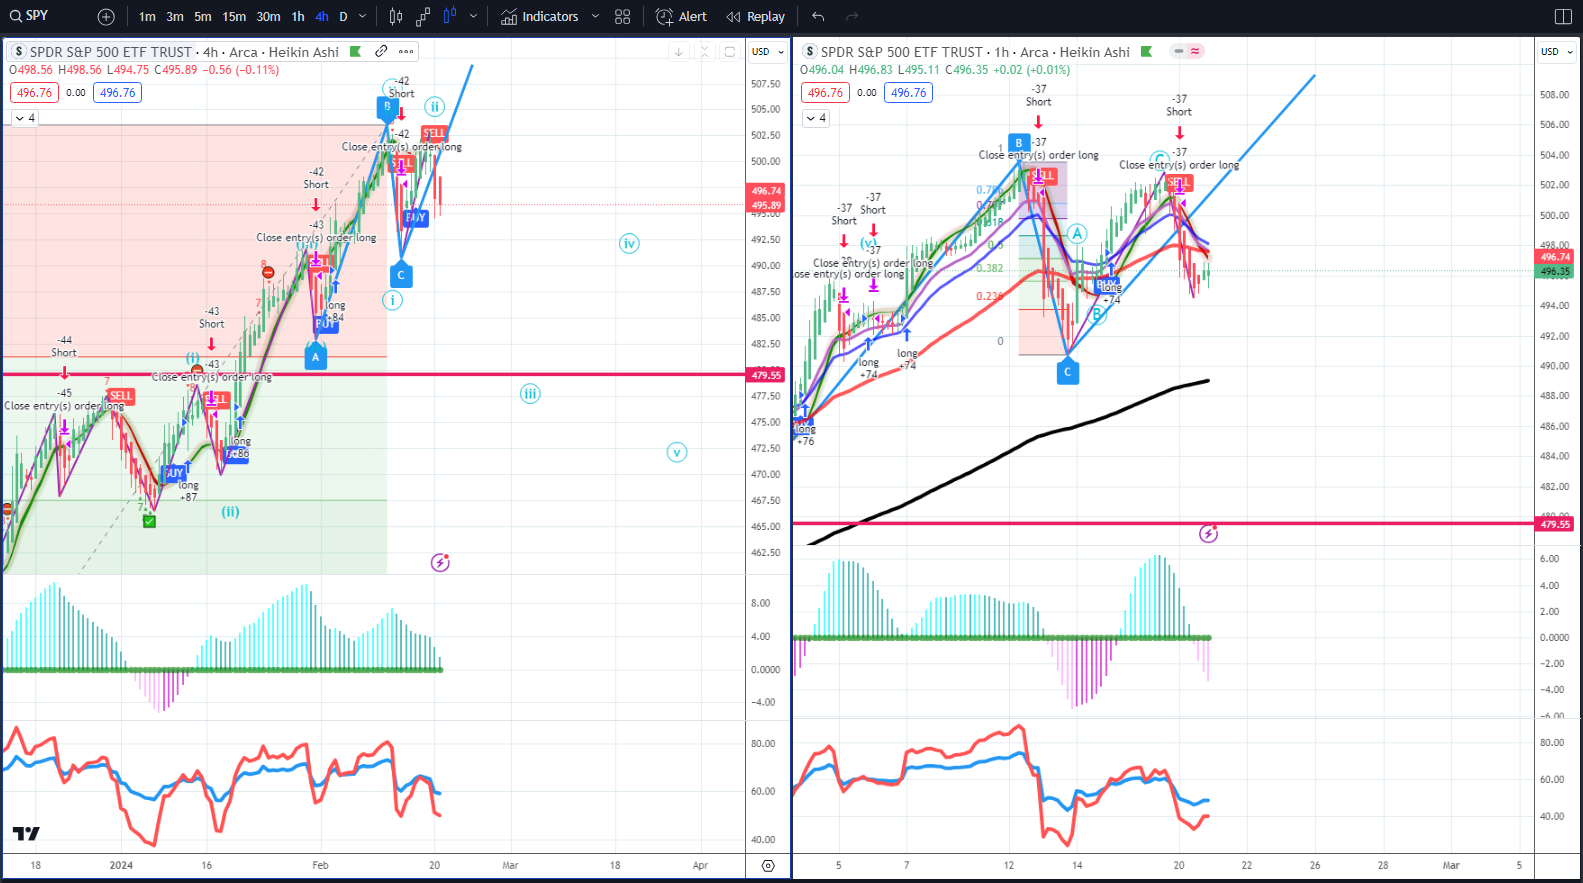Screen dimensions: 1583x883
Task: Click blue buy price 496.76 on 4h chart
Action: tap(118, 93)
